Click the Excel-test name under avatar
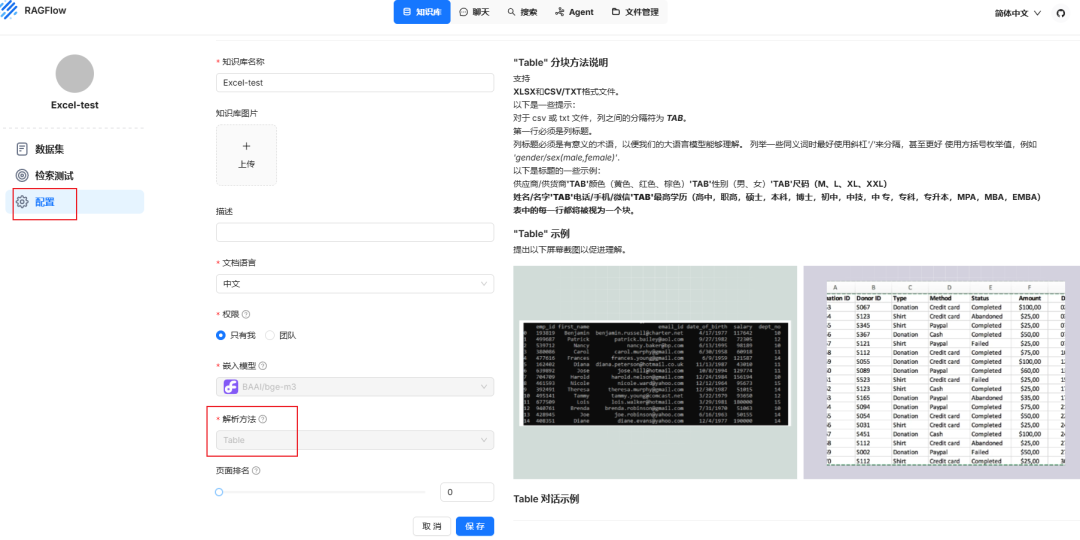This screenshot has width=1080, height=540. pos(74,105)
